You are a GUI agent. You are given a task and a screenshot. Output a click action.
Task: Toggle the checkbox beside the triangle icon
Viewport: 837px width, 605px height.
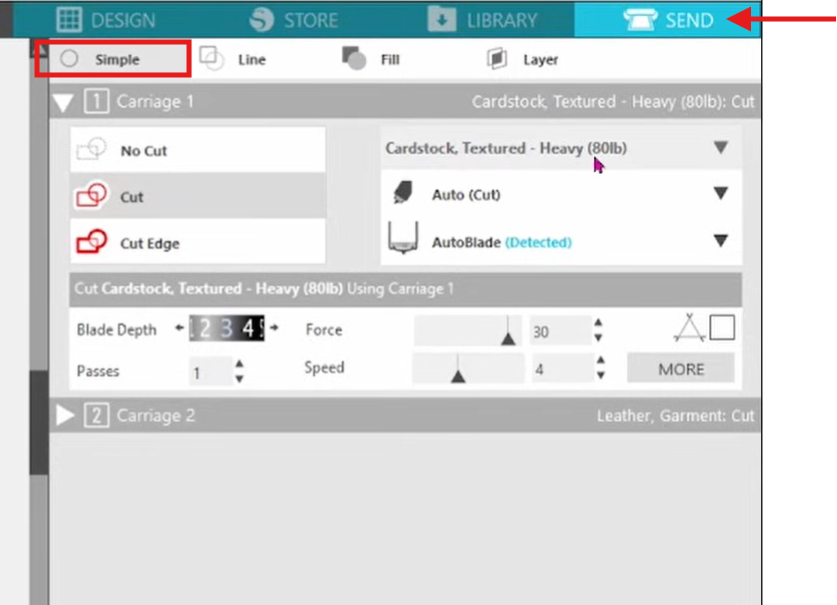(x=722, y=328)
